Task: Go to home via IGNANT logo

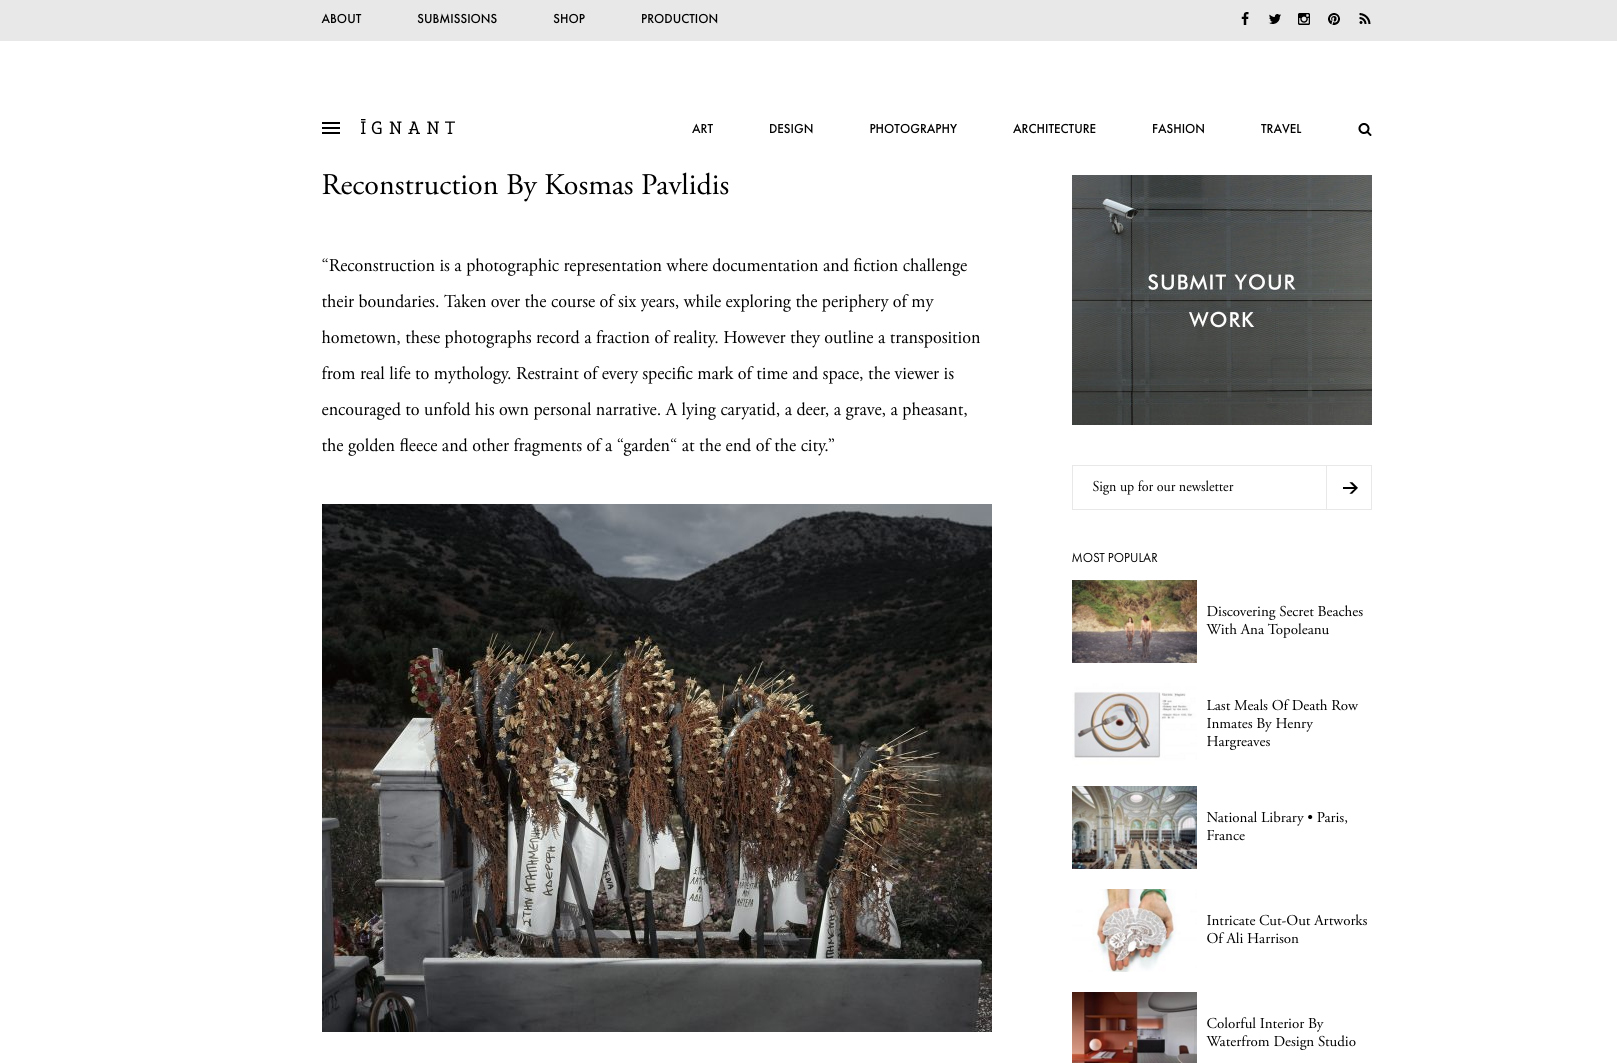Action: (x=408, y=128)
